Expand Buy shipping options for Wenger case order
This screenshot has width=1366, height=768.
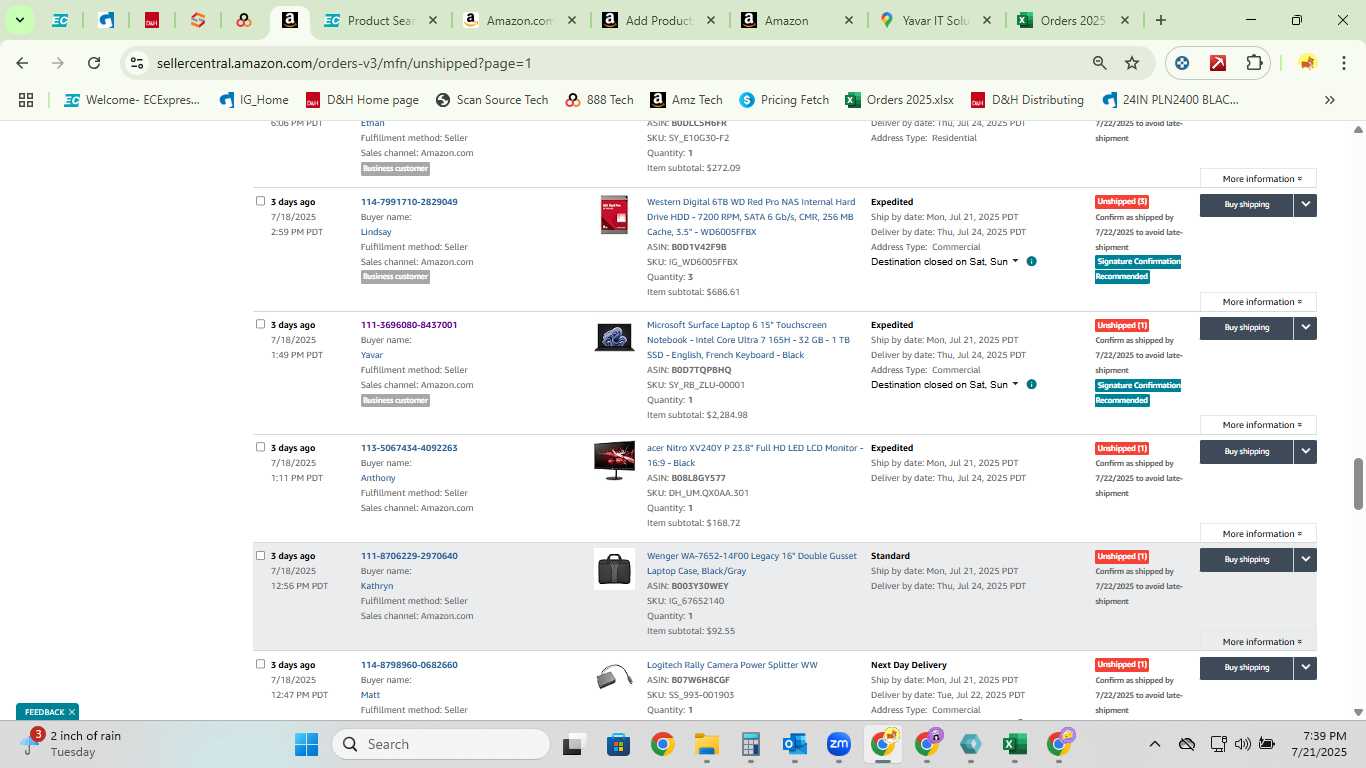point(1305,559)
